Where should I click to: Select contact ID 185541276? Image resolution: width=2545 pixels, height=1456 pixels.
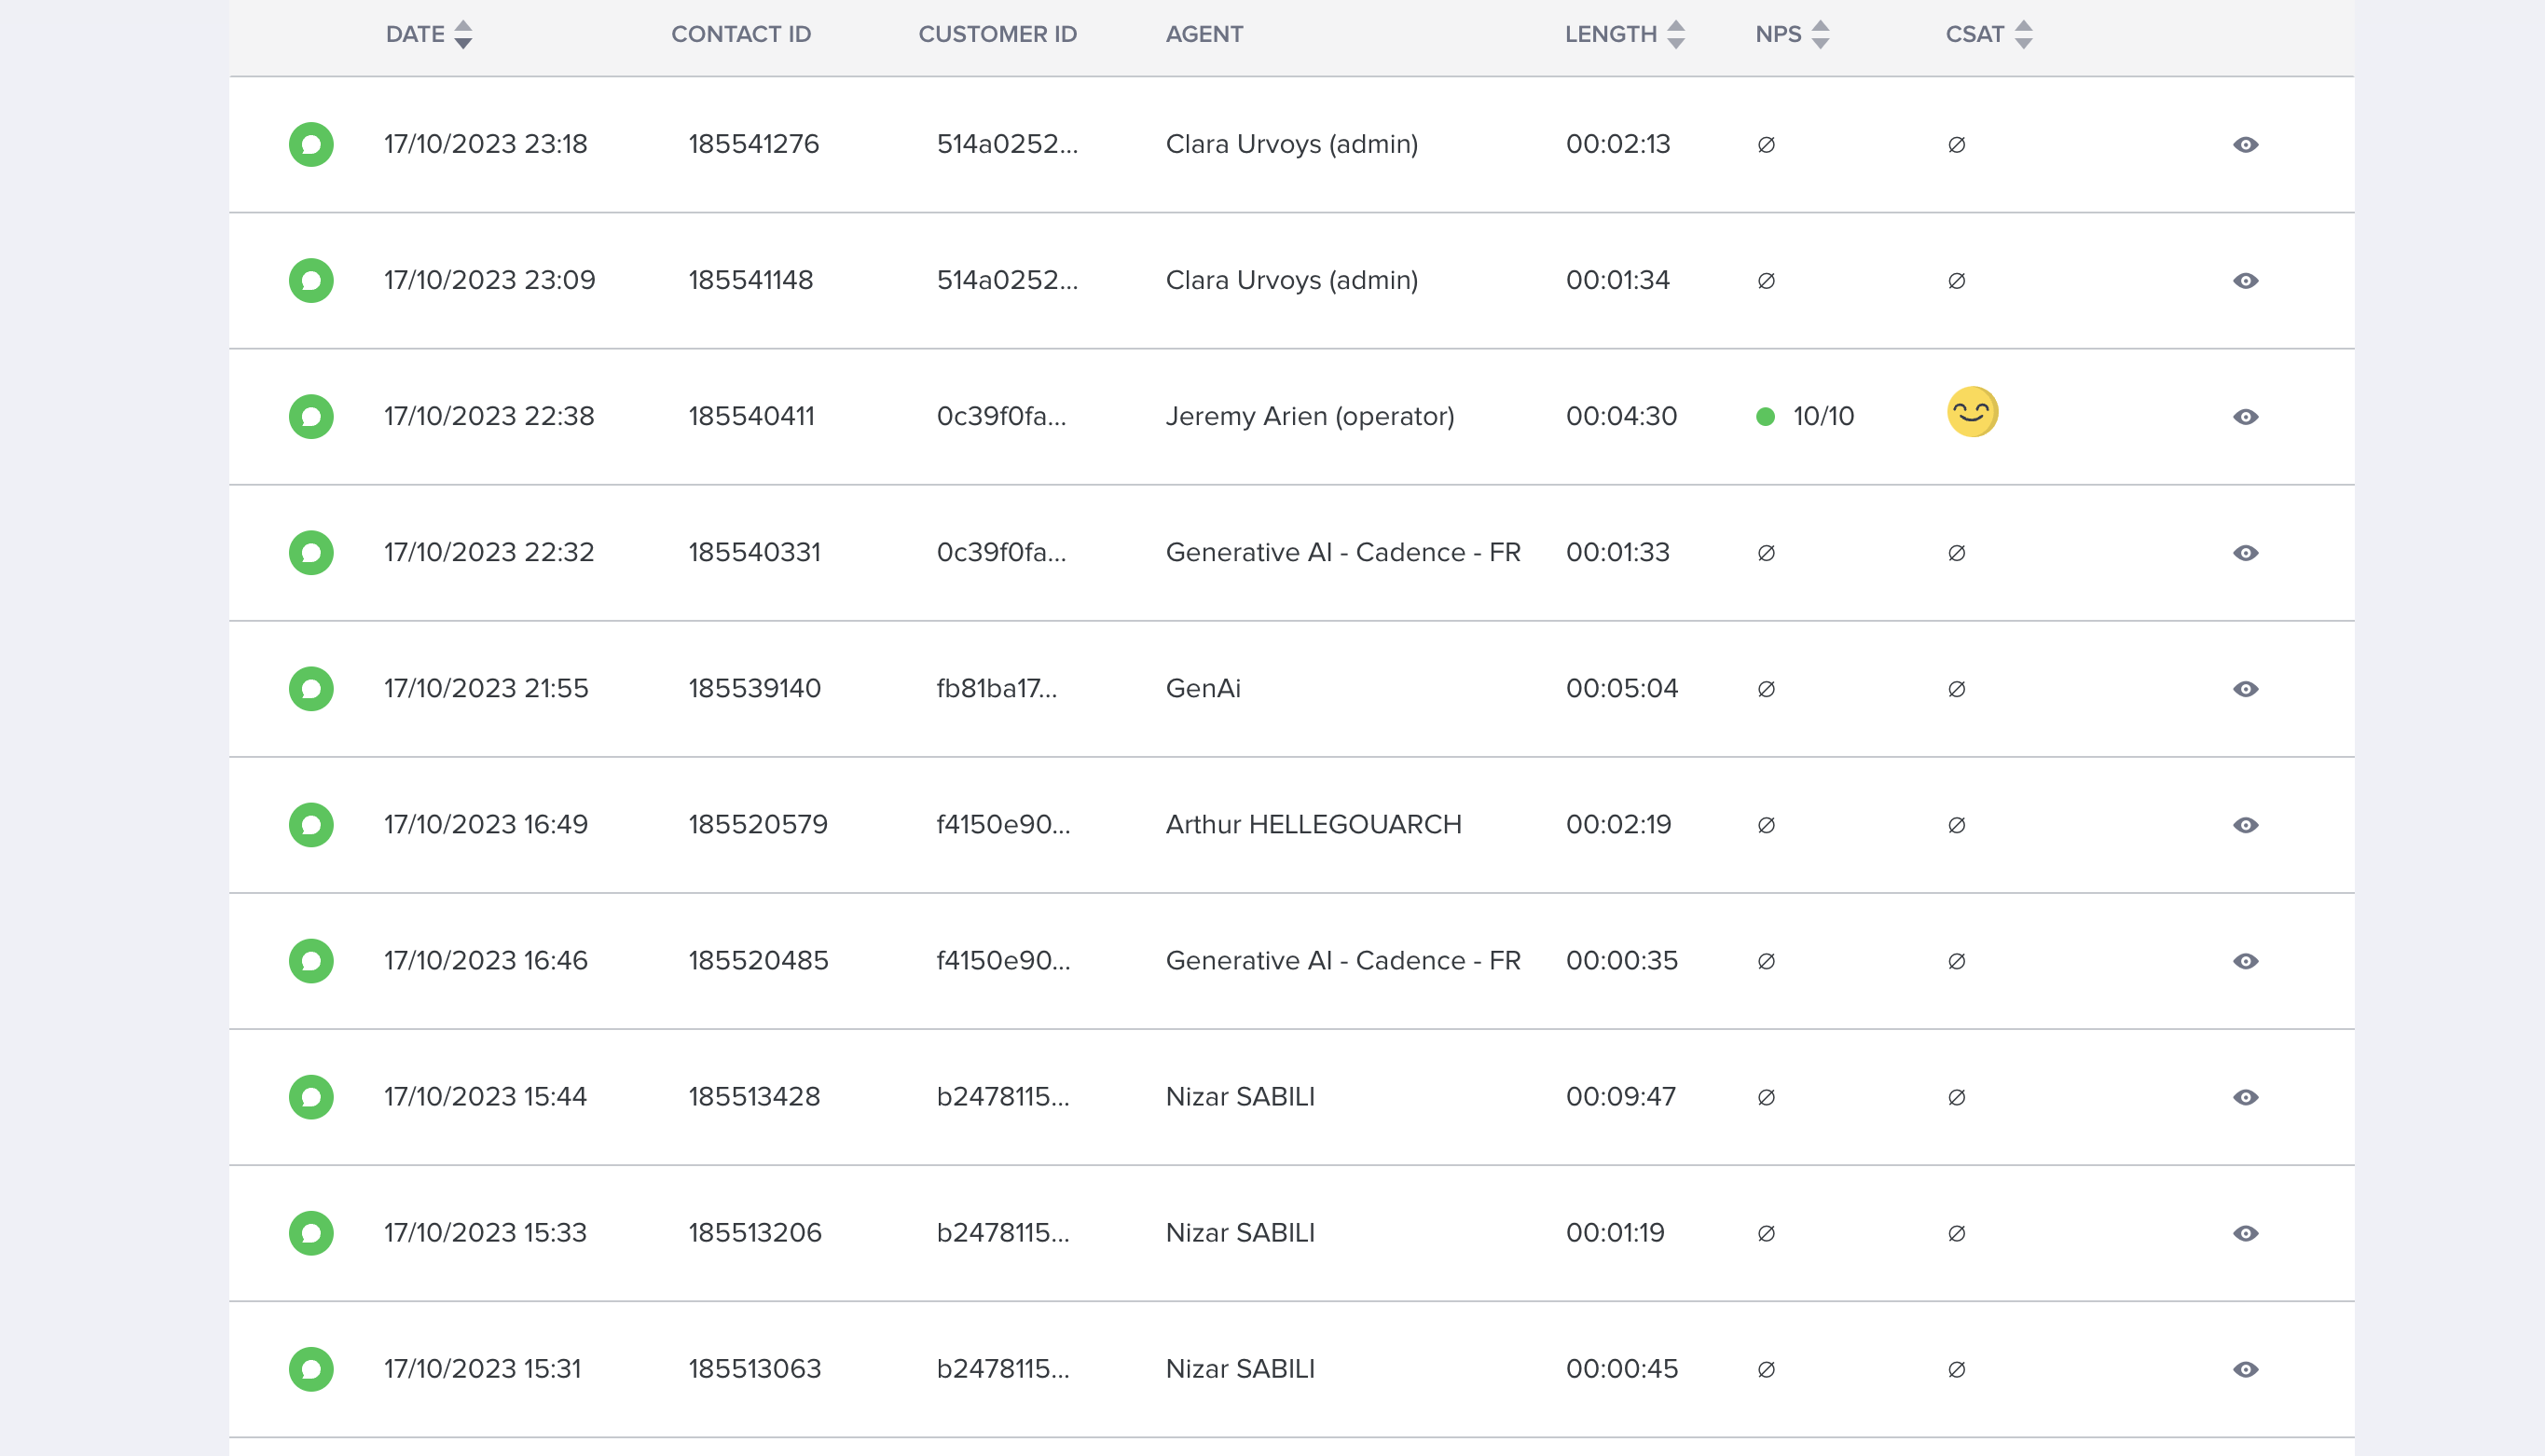753,144
